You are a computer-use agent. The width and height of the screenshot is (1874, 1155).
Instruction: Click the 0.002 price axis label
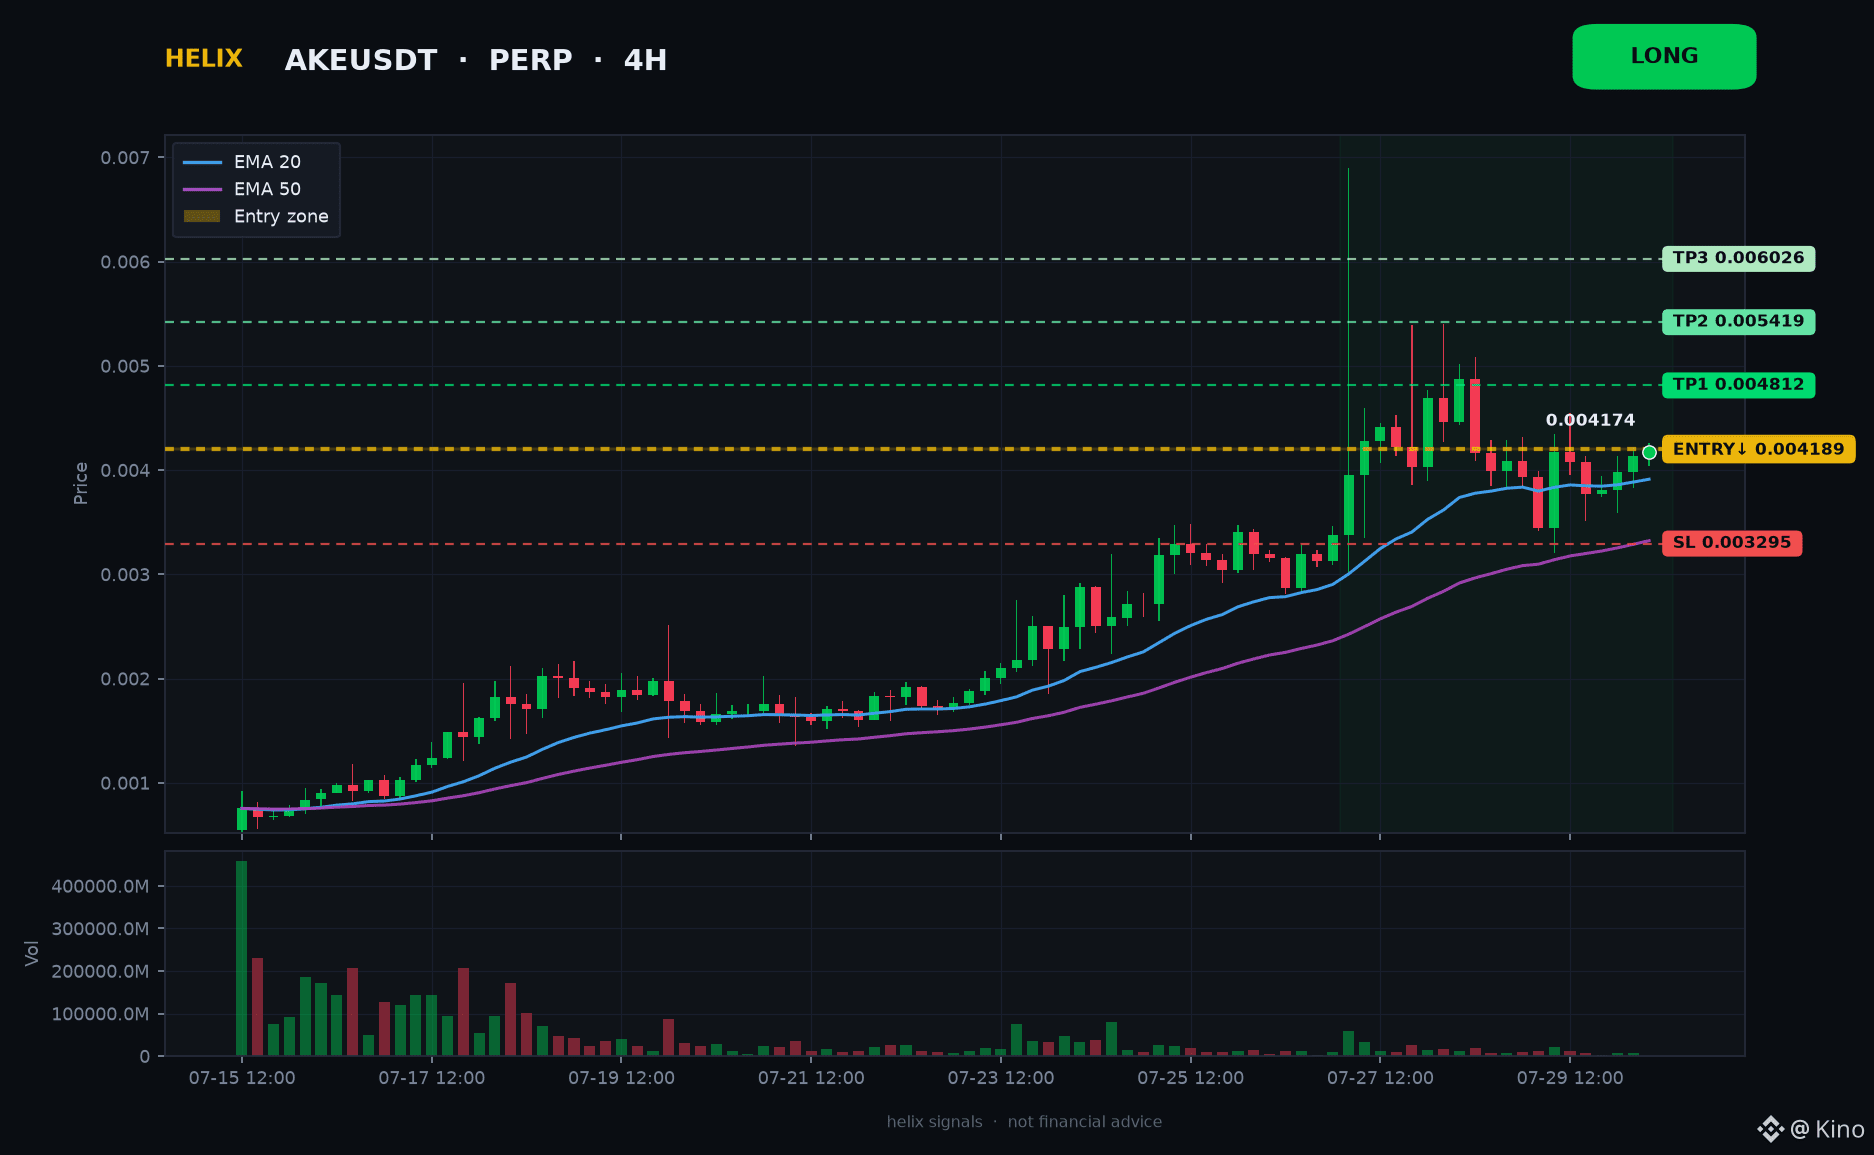(125, 679)
